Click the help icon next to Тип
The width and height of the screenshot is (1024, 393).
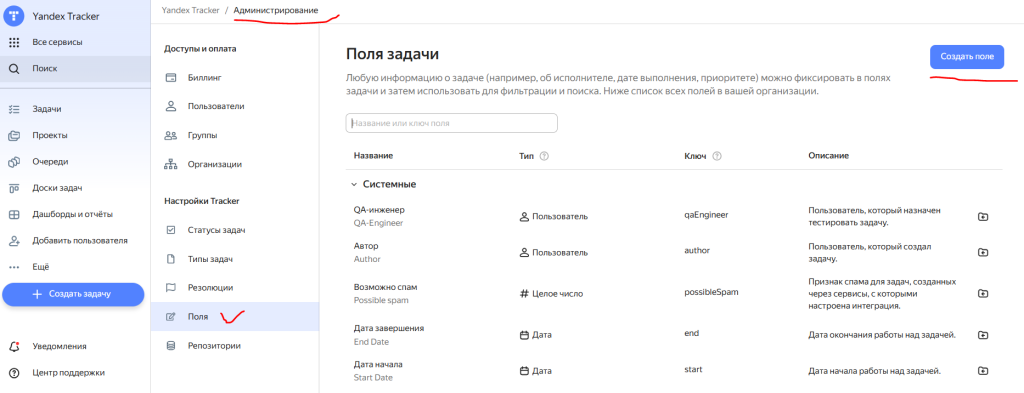[x=543, y=156]
